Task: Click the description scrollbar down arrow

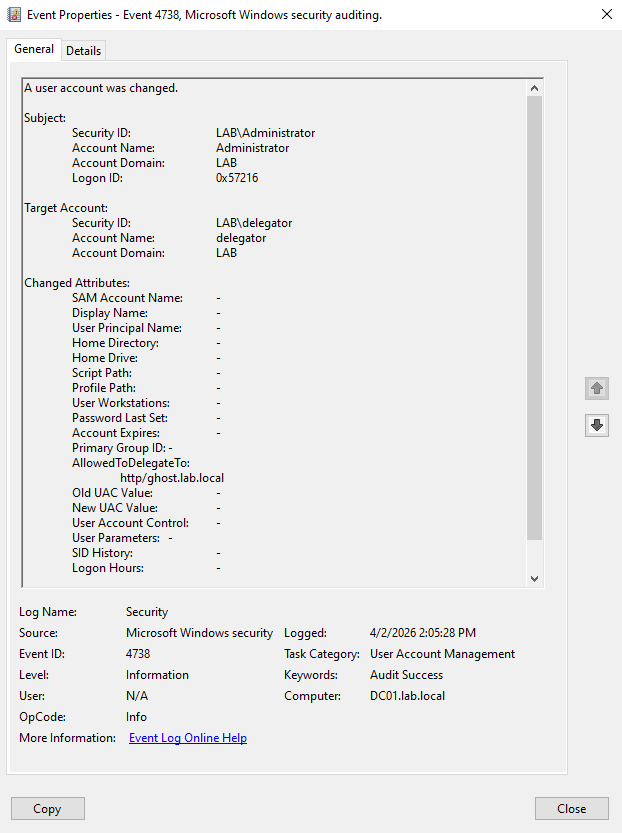Action: pos(534,578)
